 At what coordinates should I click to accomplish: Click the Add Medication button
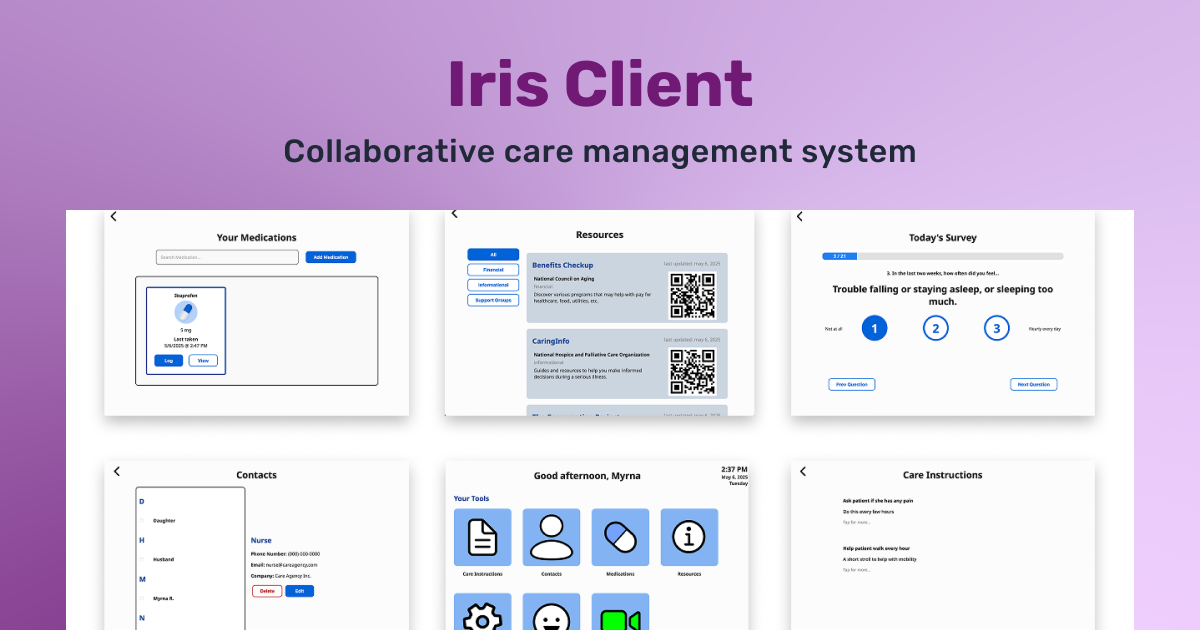[x=331, y=257]
